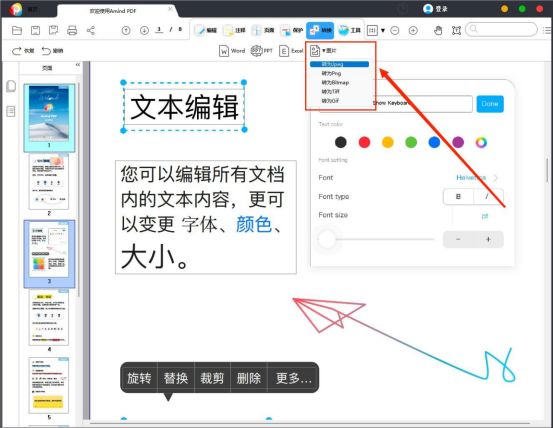
Task: Convert the document to Word
Action: click(232, 51)
